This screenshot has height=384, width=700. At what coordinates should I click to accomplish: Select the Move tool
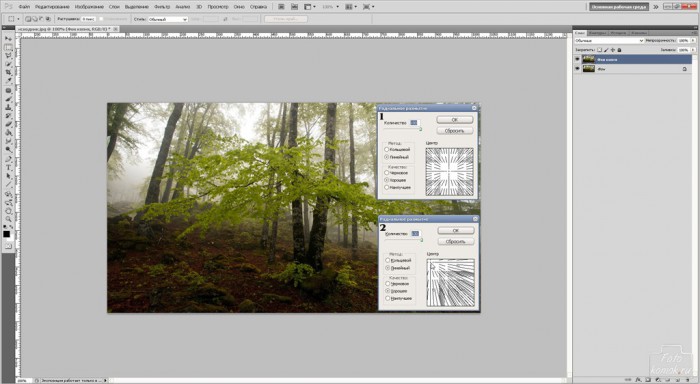9,38
